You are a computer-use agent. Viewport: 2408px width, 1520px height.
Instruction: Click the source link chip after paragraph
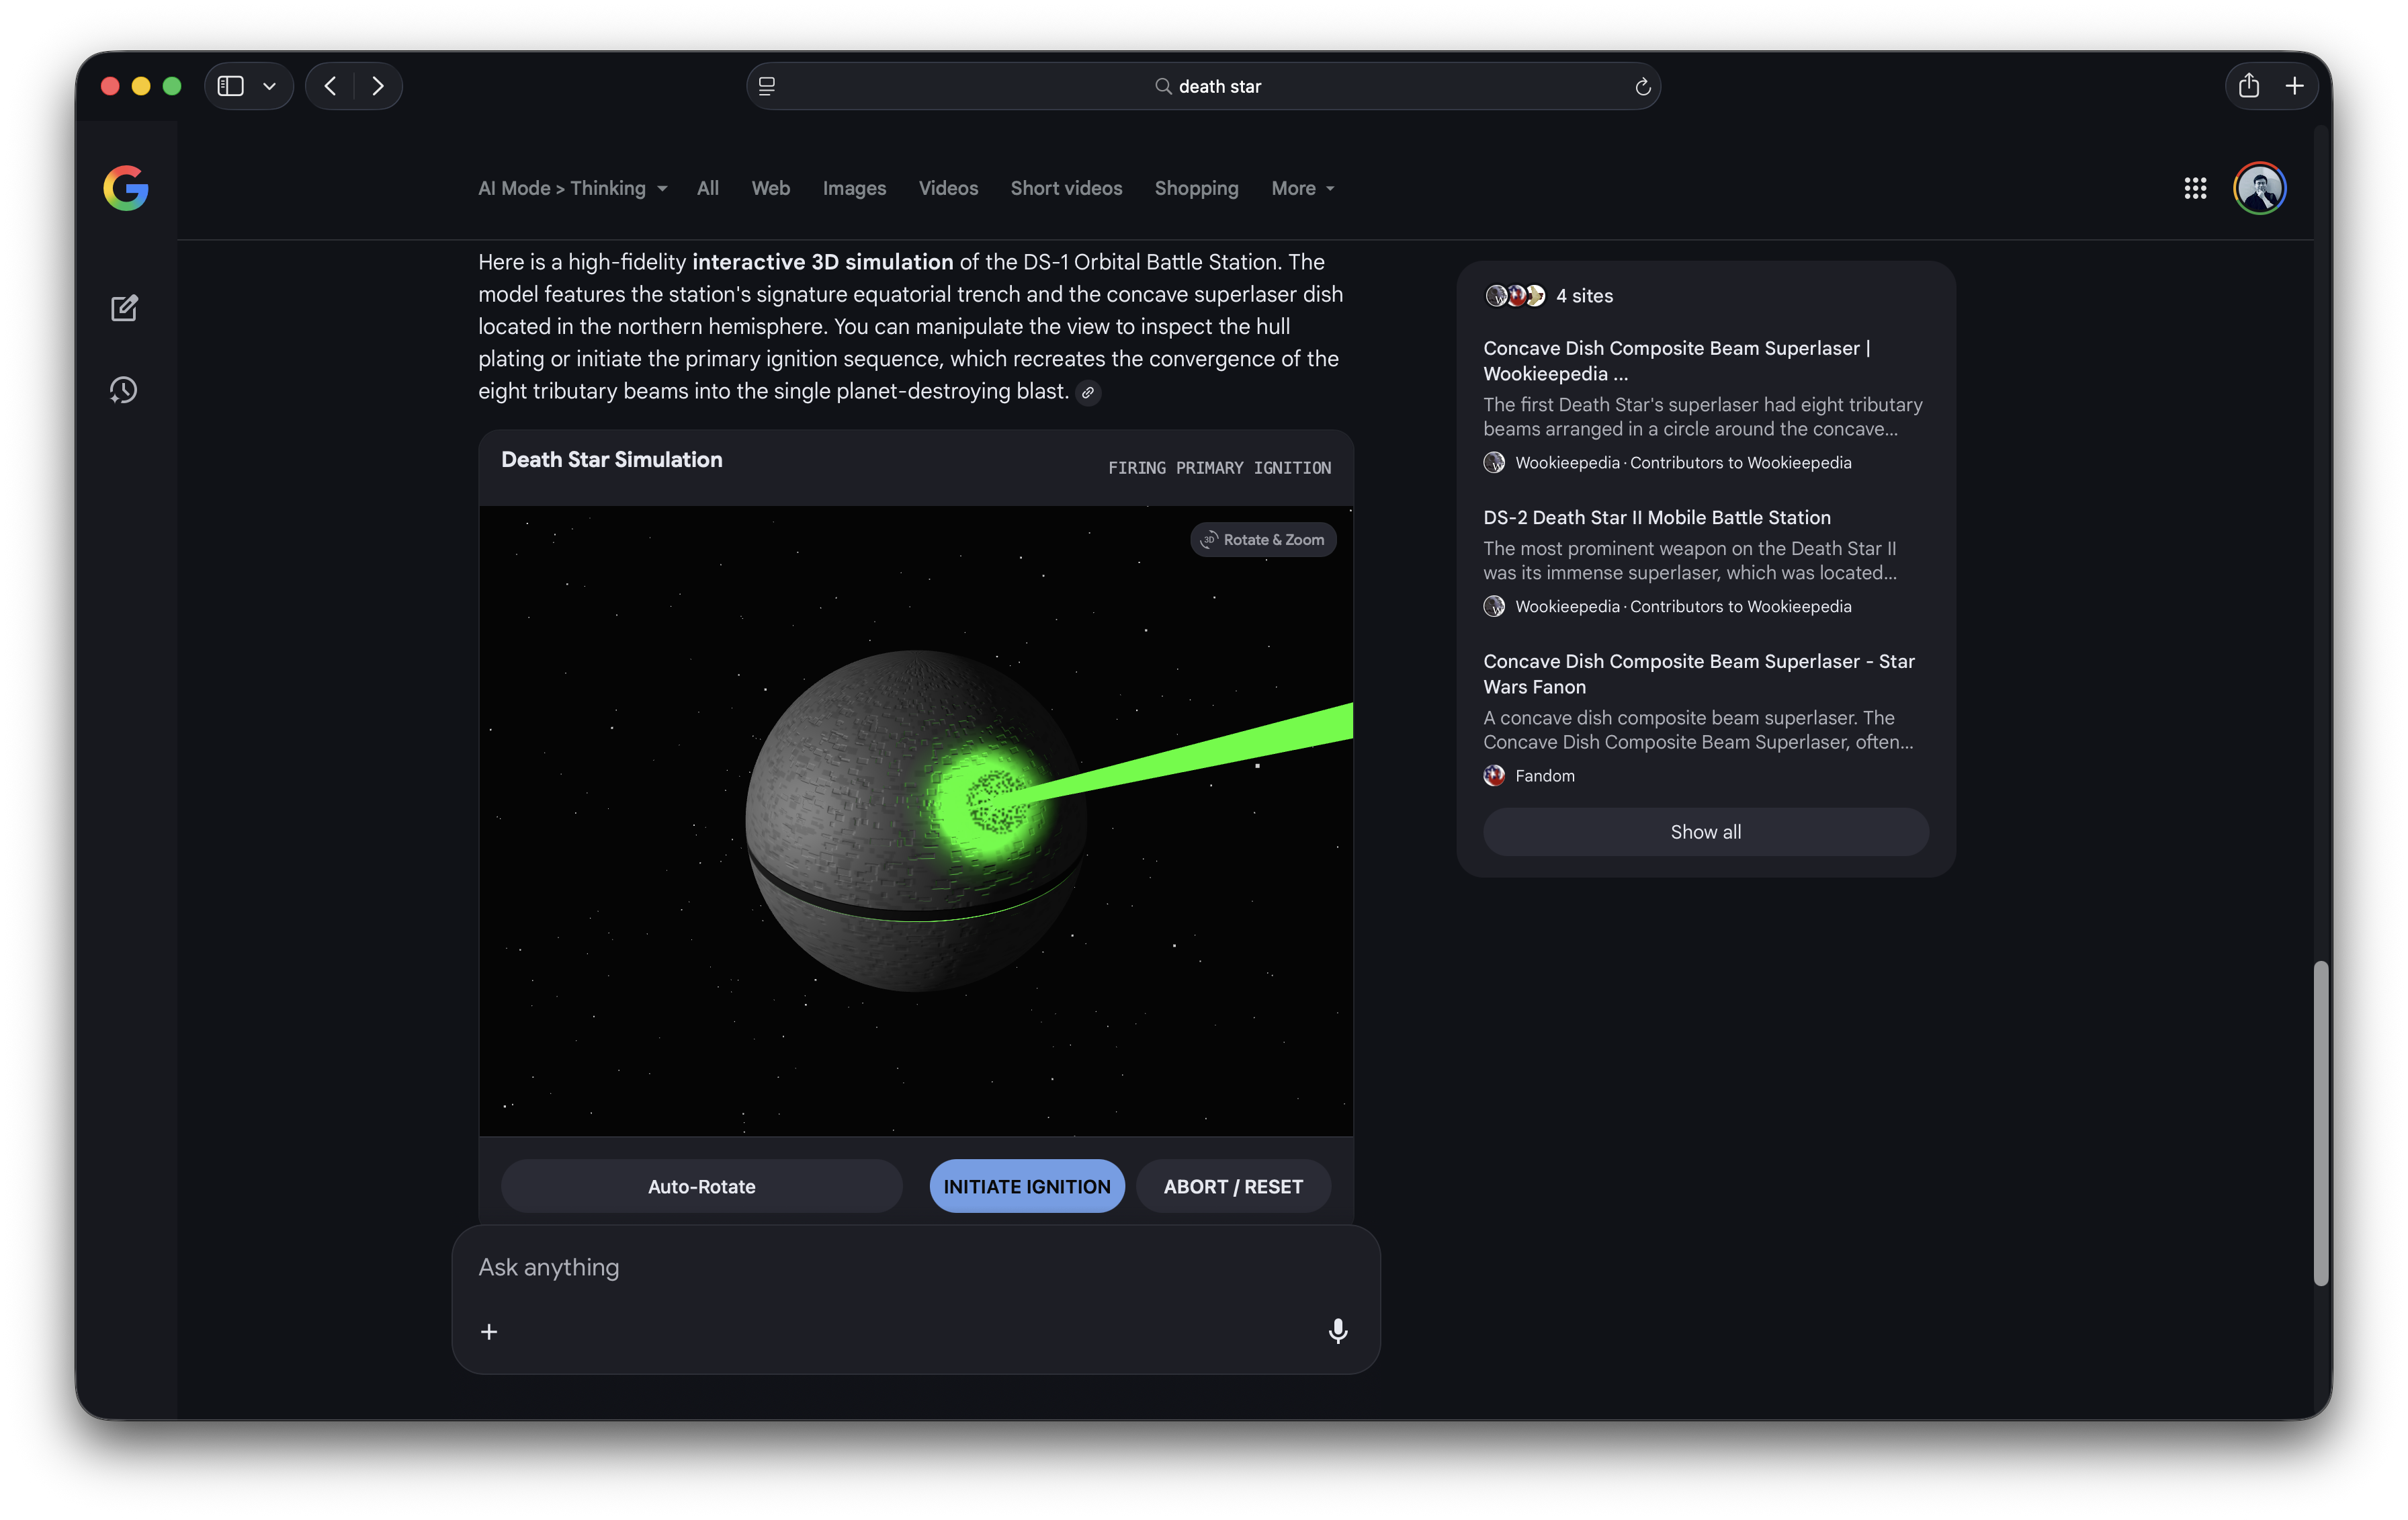pyautogui.click(x=1088, y=393)
